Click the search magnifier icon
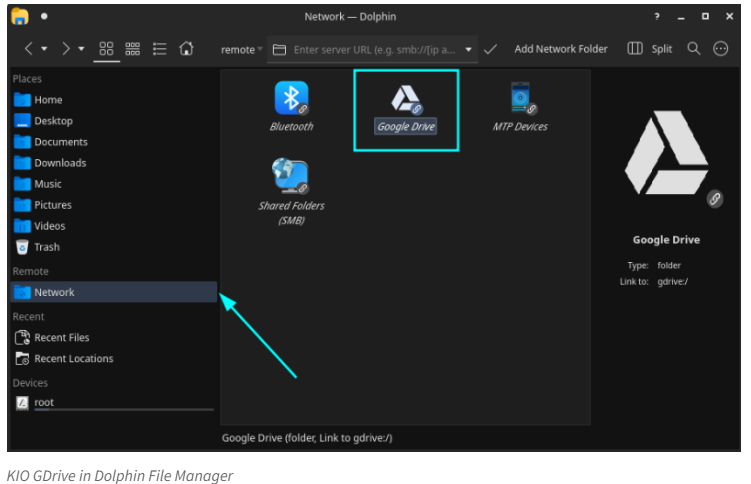Viewport: 751px width, 484px height. coord(694,49)
